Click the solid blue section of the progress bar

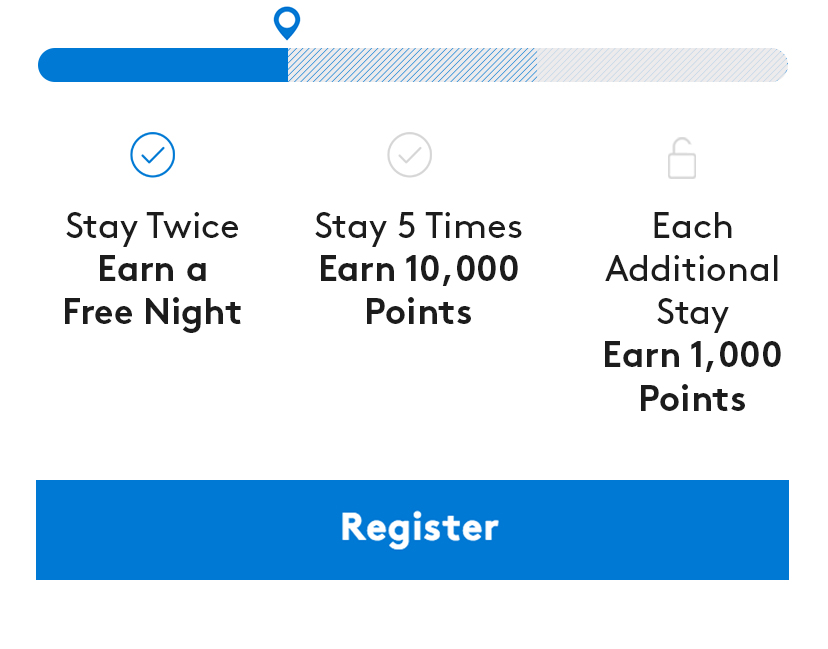tap(163, 65)
